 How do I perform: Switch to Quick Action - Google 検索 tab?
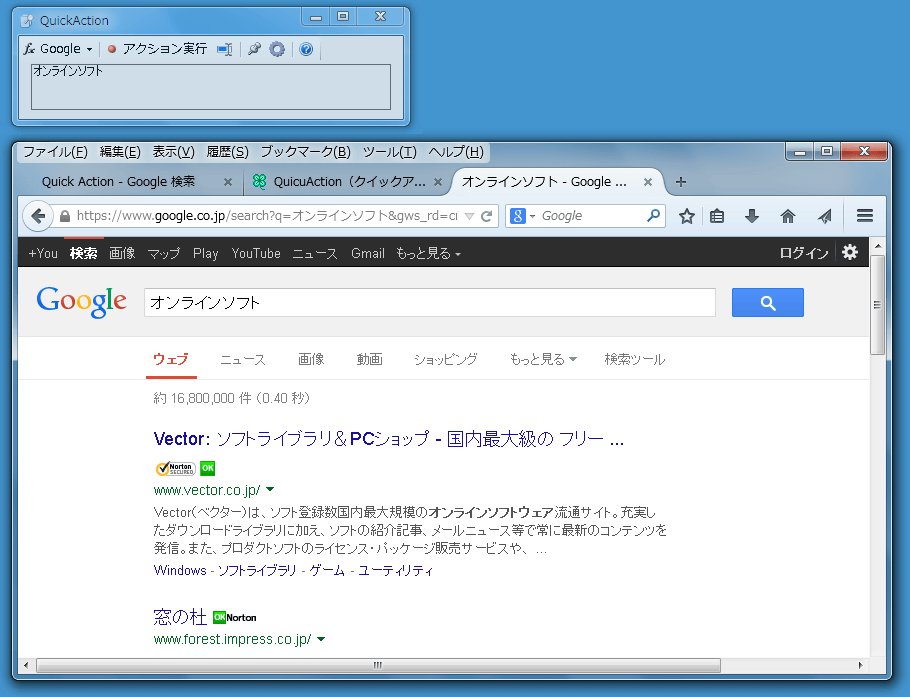point(118,182)
